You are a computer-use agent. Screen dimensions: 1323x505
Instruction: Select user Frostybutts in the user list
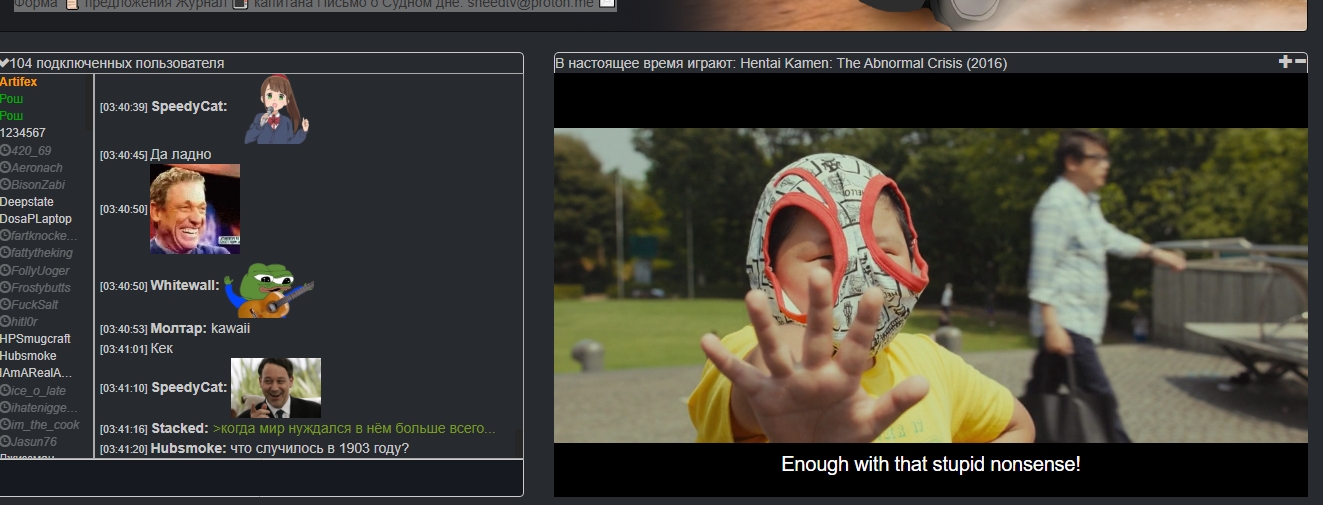tap(41, 287)
